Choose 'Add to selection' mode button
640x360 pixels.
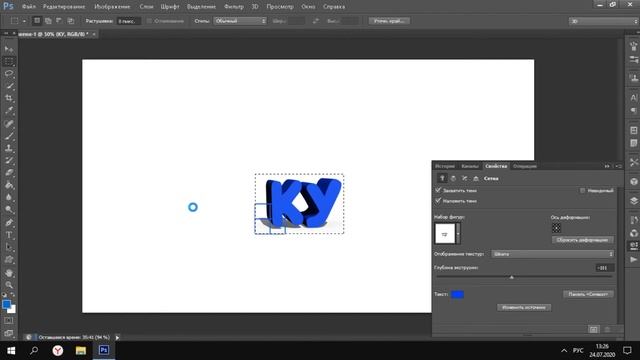coord(48,21)
